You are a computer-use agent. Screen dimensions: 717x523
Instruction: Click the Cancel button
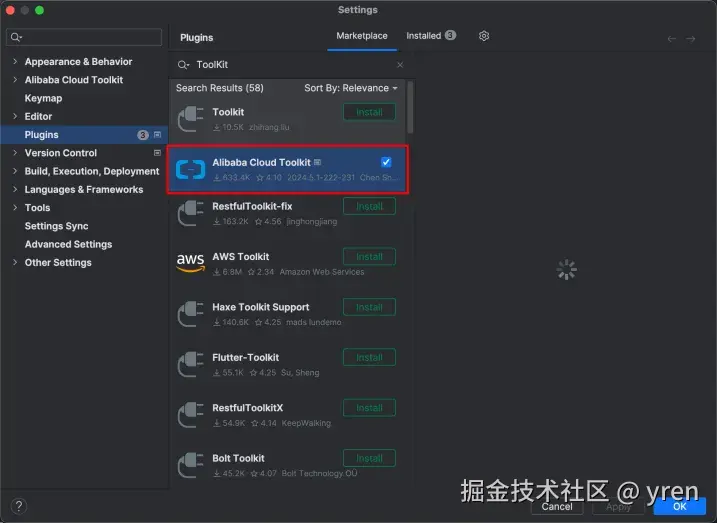[556, 506]
